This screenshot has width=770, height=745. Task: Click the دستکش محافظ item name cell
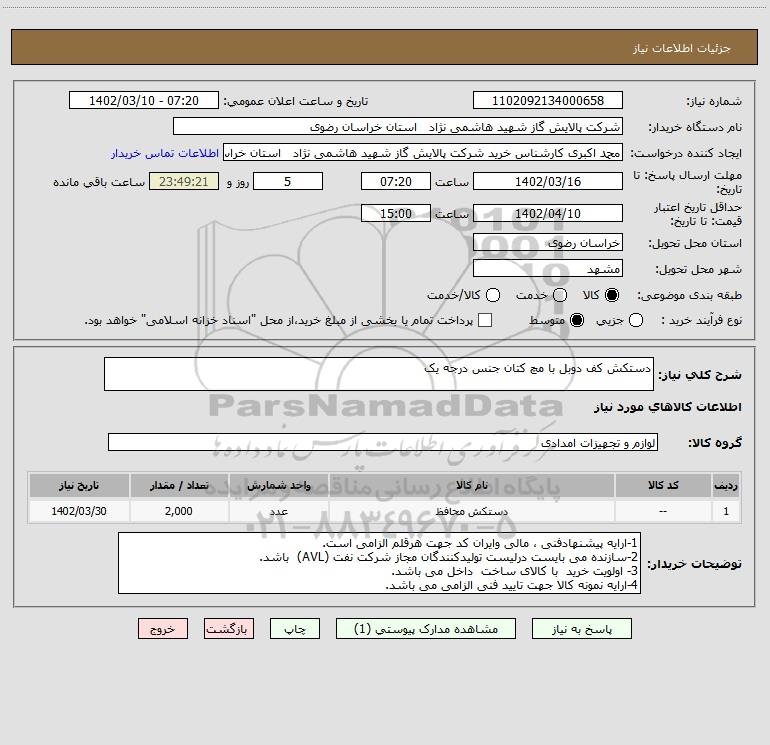(x=471, y=511)
